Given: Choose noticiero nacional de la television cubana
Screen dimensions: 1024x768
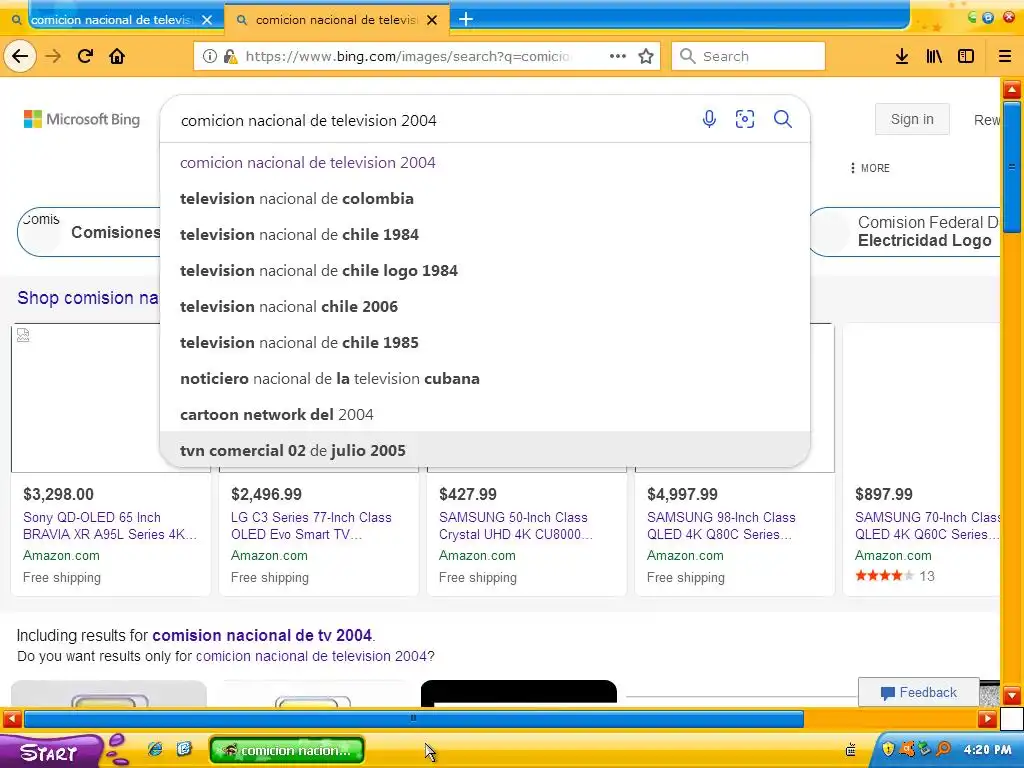Looking at the screenshot, I should pyautogui.click(x=485, y=379).
